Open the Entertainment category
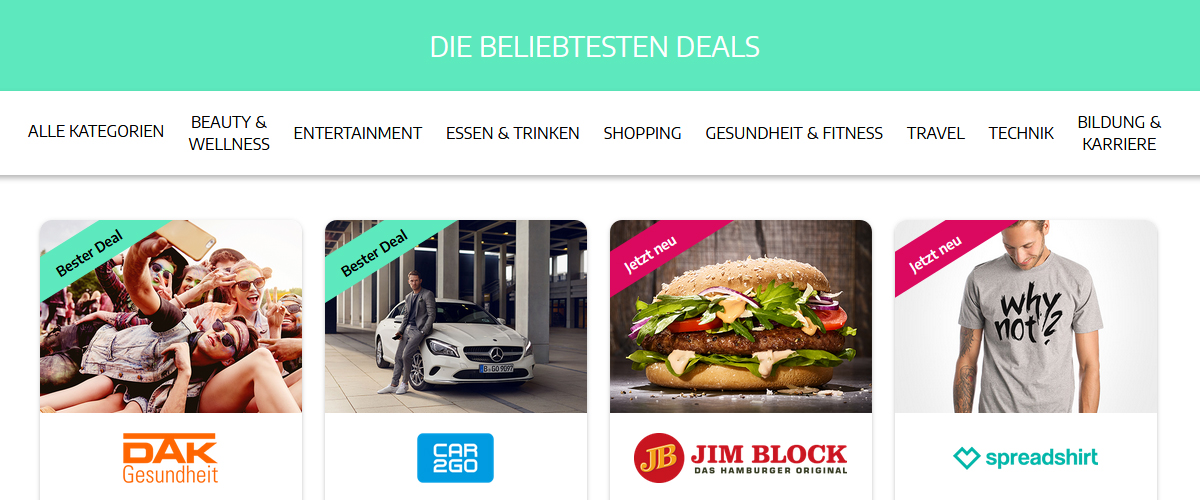 click(x=358, y=133)
